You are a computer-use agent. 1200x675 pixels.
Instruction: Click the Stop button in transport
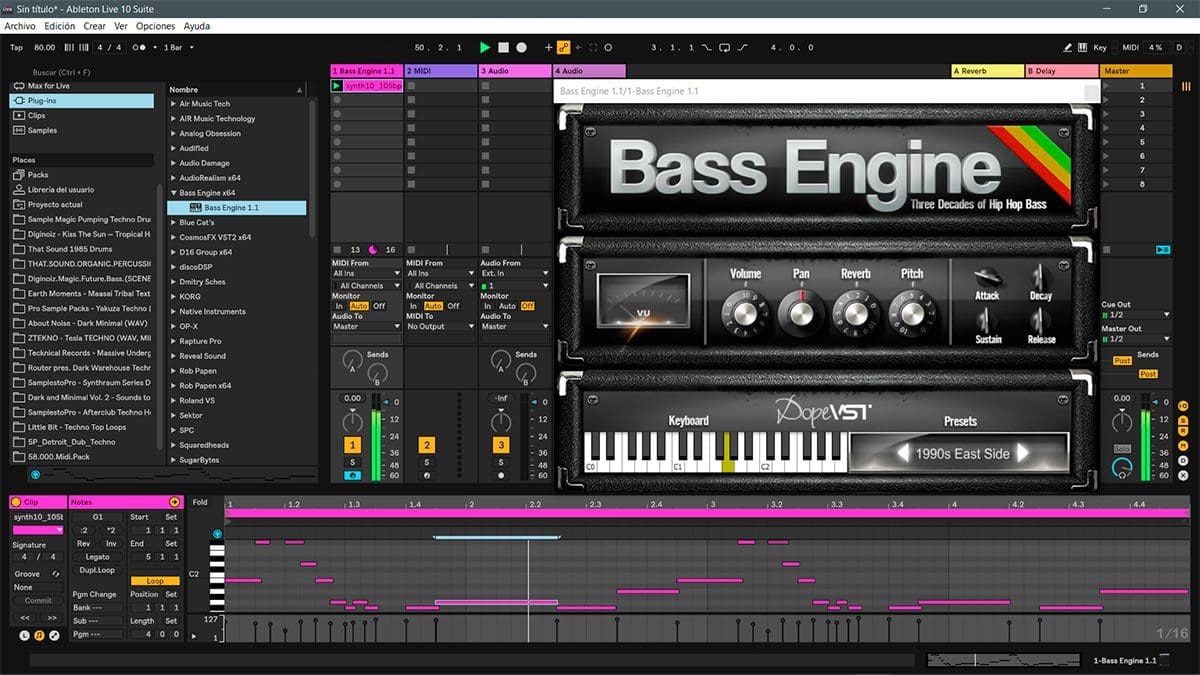coord(503,47)
